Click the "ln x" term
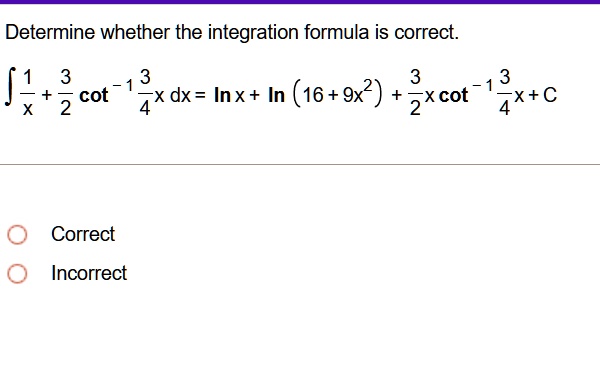This screenshot has height=371, width=600. pyautogui.click(x=229, y=95)
